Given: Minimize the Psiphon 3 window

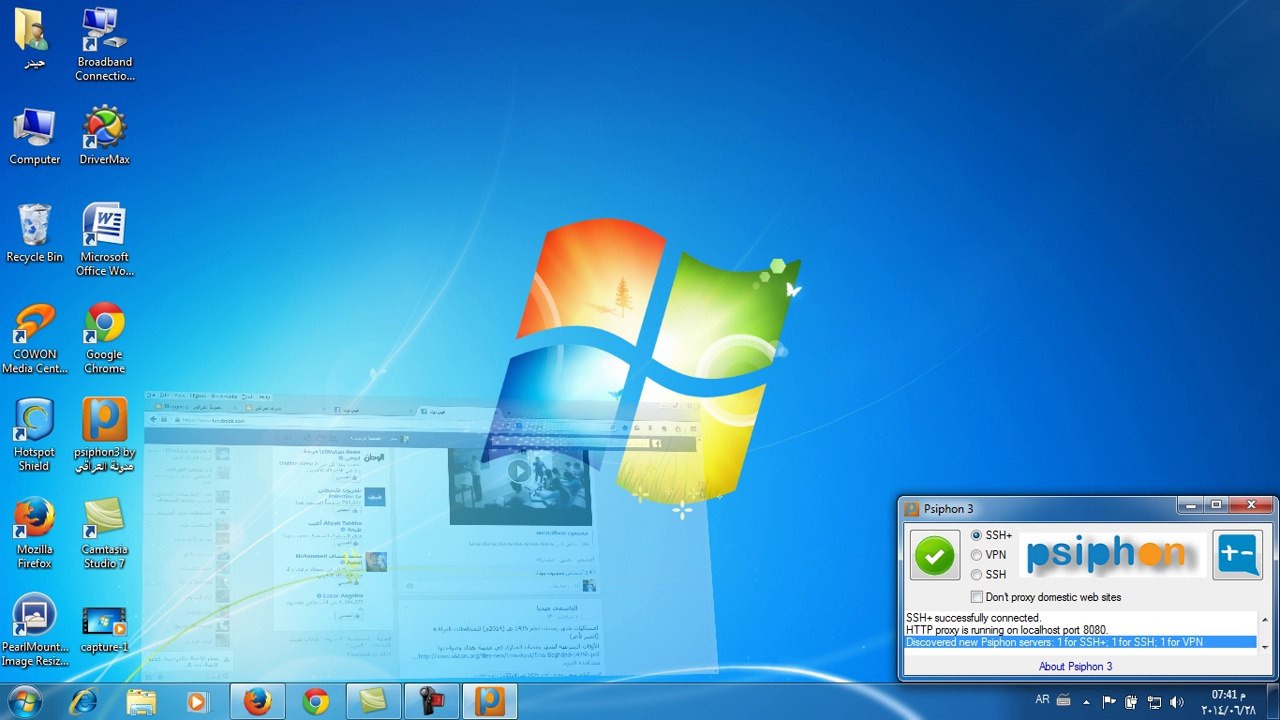Looking at the screenshot, I should click(1188, 505).
